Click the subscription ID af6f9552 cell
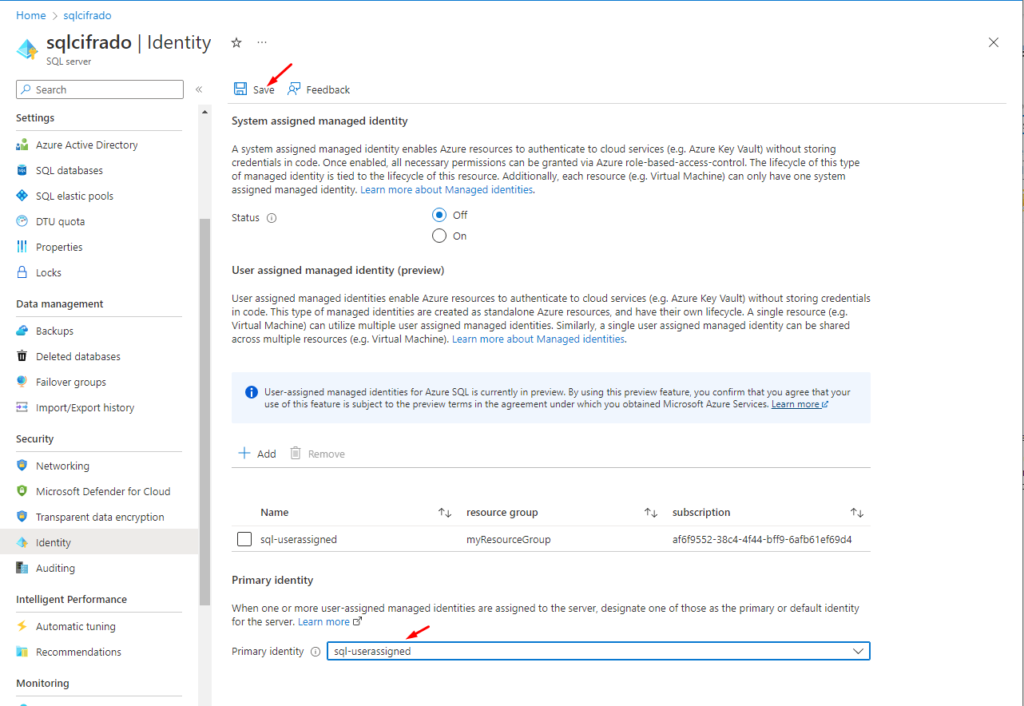The width and height of the screenshot is (1024, 706). tap(762, 539)
